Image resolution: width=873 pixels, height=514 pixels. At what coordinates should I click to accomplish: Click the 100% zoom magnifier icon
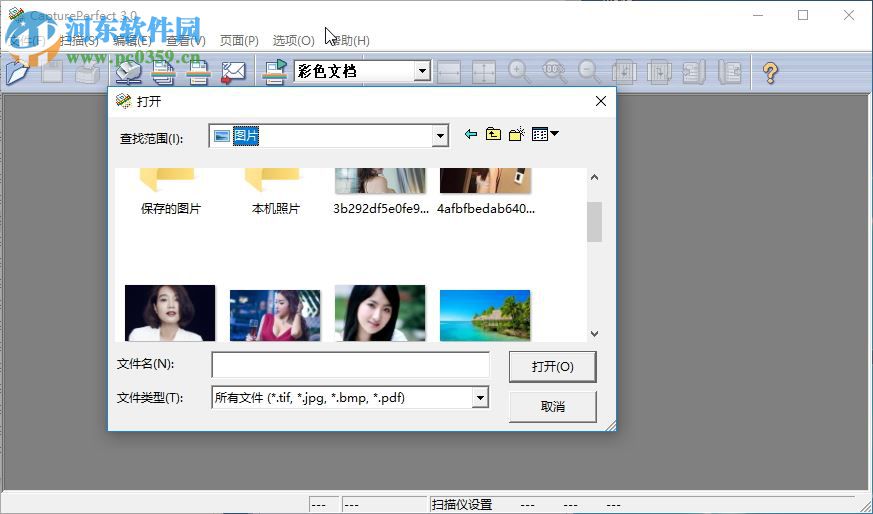point(554,72)
